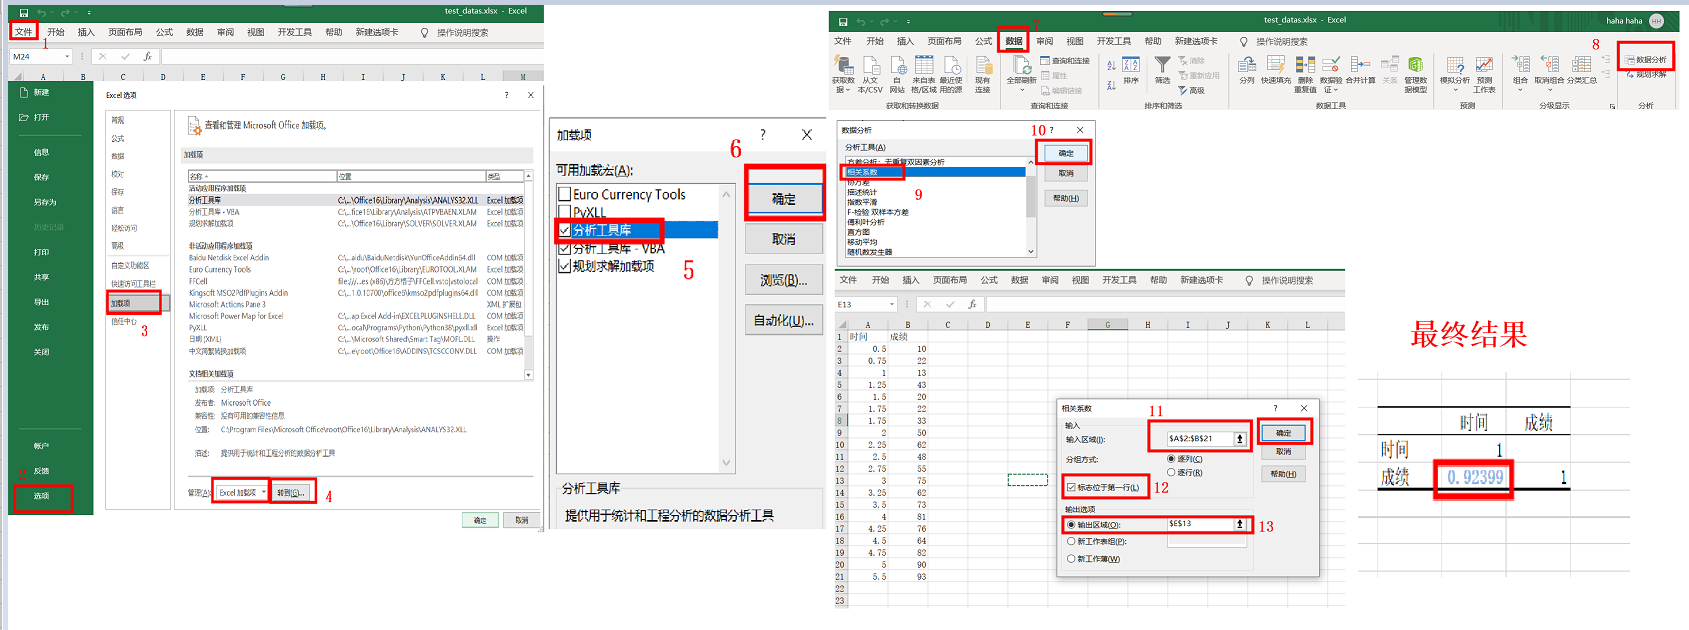Open the 排序 sort dialog icon

click(1131, 66)
